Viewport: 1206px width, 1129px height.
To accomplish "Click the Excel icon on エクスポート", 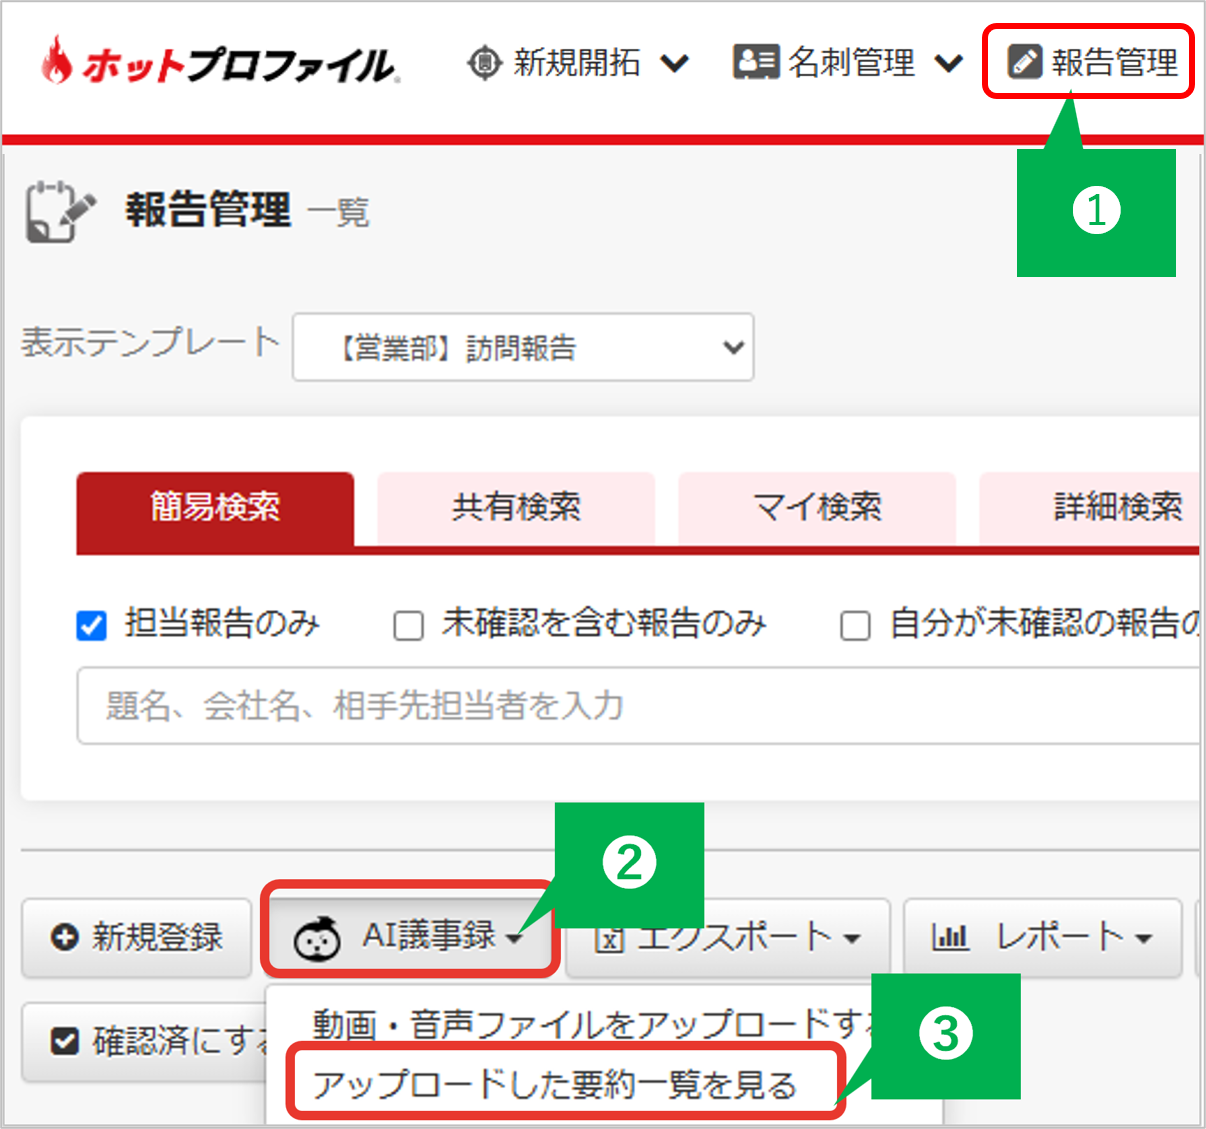I will (610, 939).
